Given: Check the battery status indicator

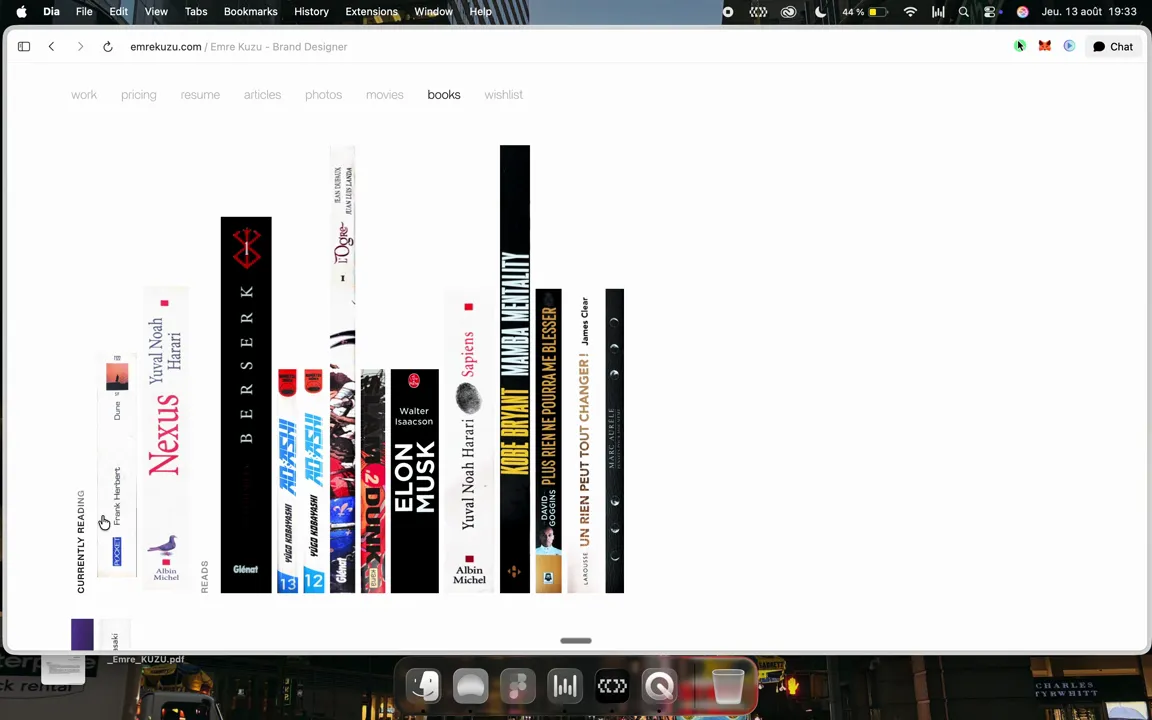Looking at the screenshot, I should 865,12.
